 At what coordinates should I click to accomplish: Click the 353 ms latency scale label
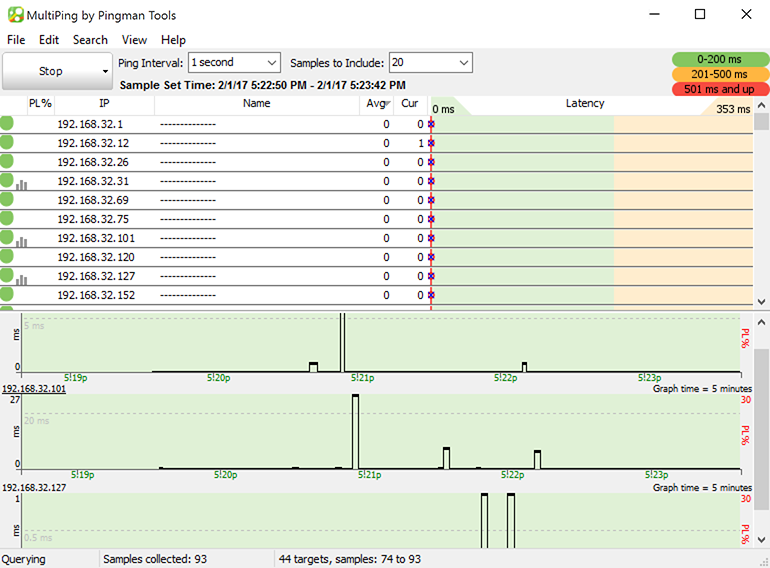click(x=733, y=109)
